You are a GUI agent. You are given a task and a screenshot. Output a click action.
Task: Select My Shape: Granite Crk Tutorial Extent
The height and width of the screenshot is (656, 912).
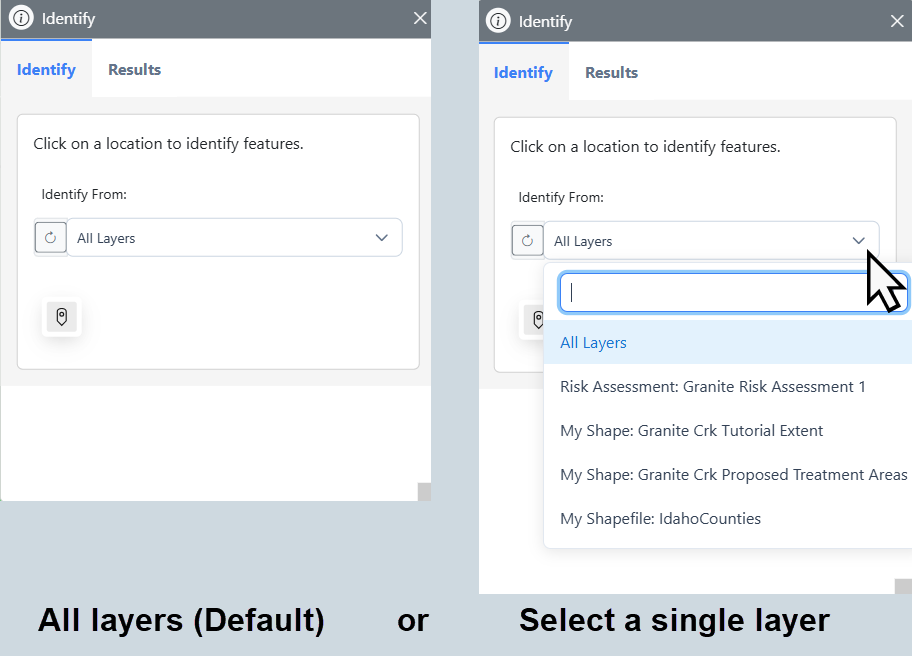(728, 430)
